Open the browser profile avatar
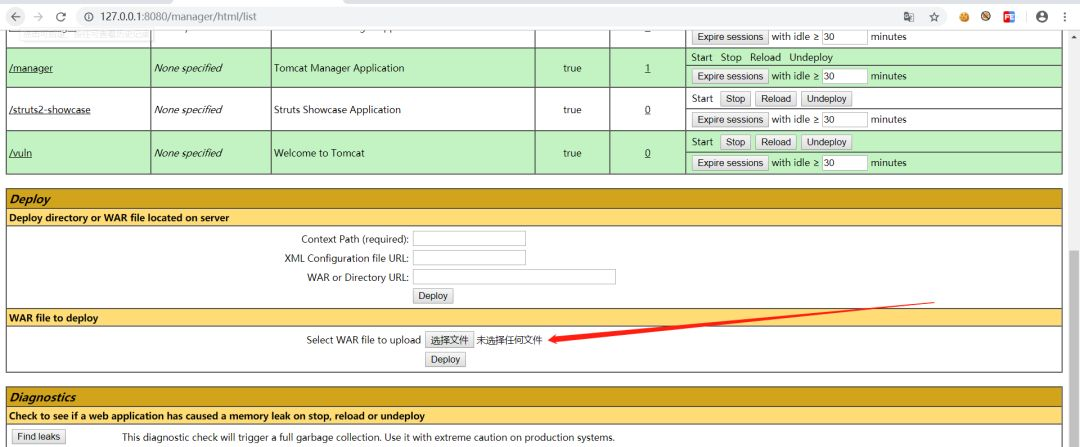Image resolution: width=1080 pixels, height=447 pixels. point(1041,17)
